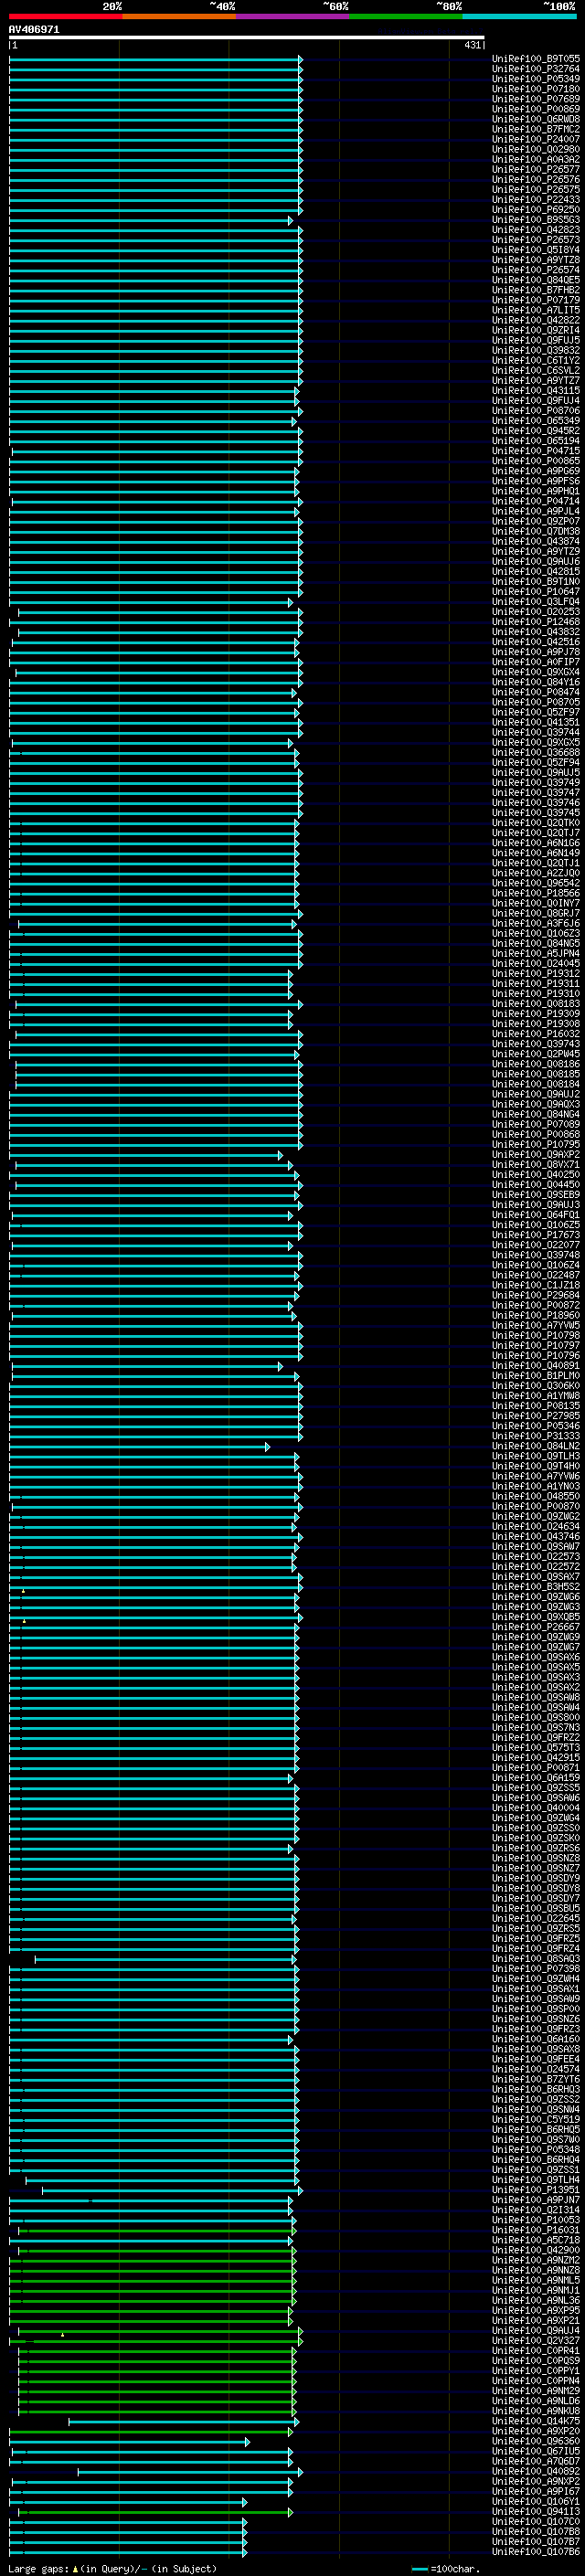The width and height of the screenshot is (585, 2576).
Task: Select label UniRef100_A7LIT5
Action: (x=536, y=310)
